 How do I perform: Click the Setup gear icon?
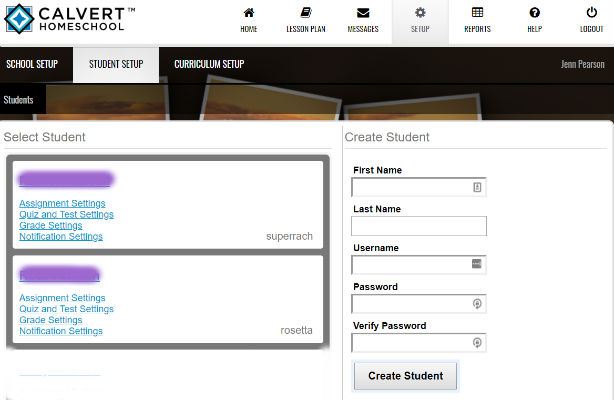pyautogui.click(x=420, y=13)
